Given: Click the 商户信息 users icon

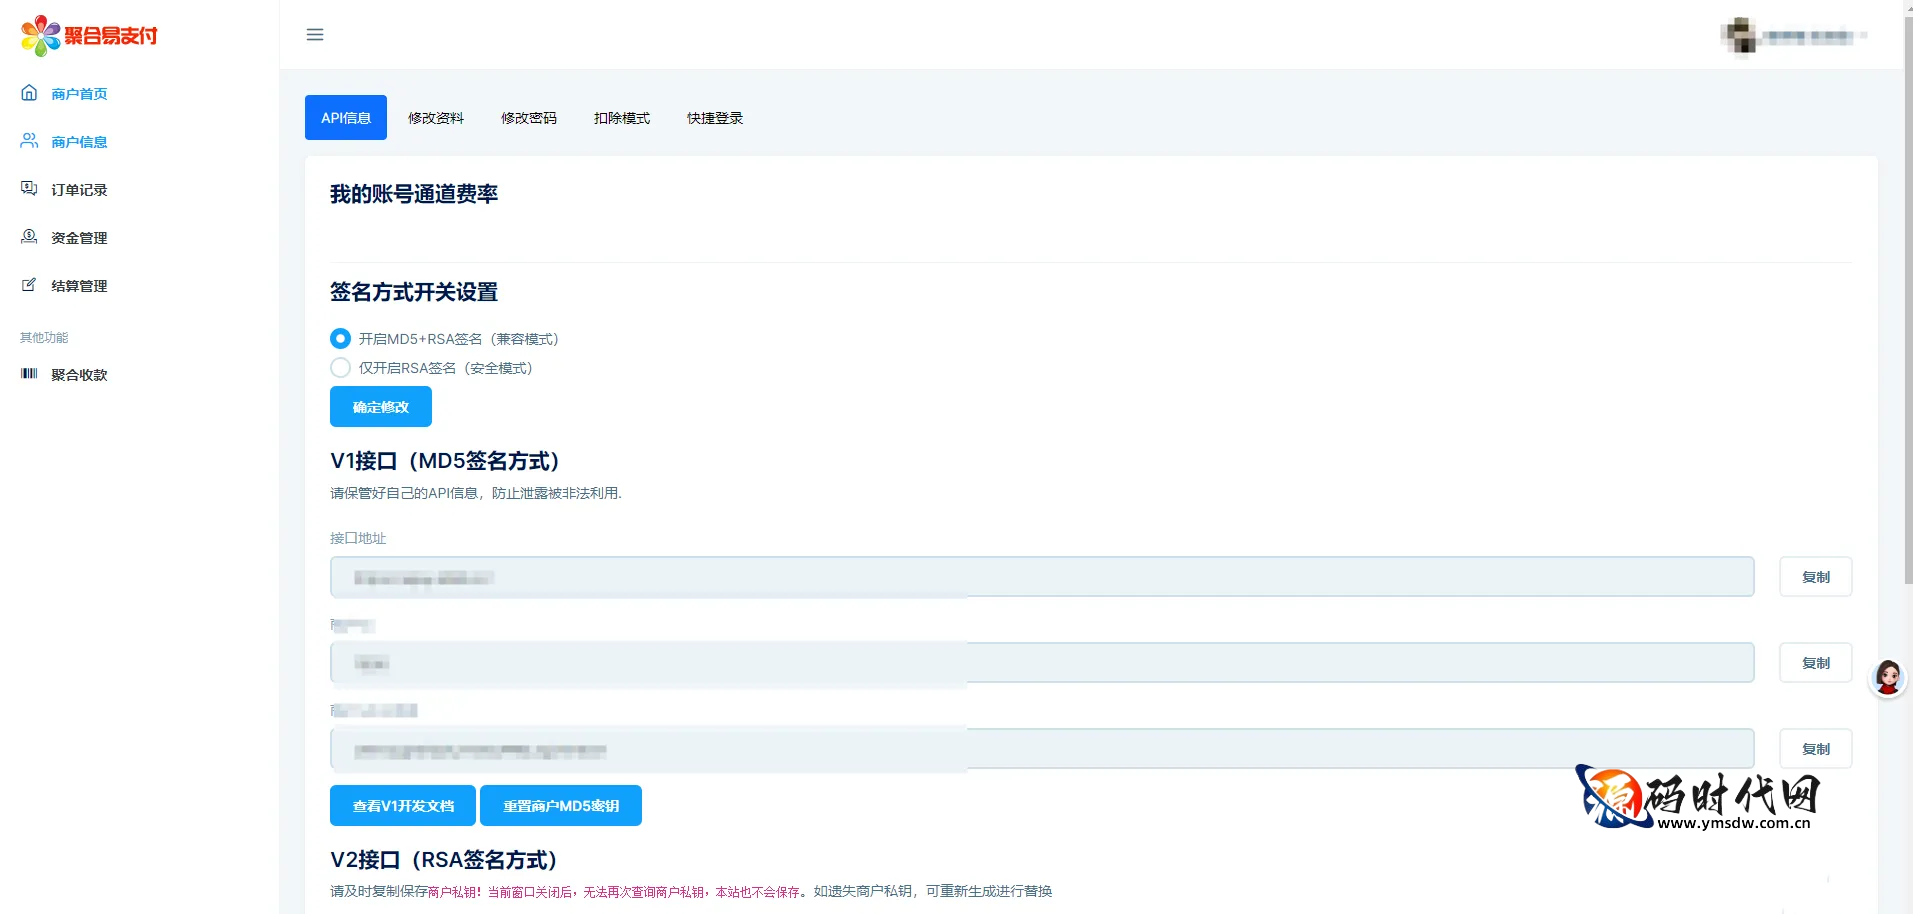Looking at the screenshot, I should [x=29, y=141].
